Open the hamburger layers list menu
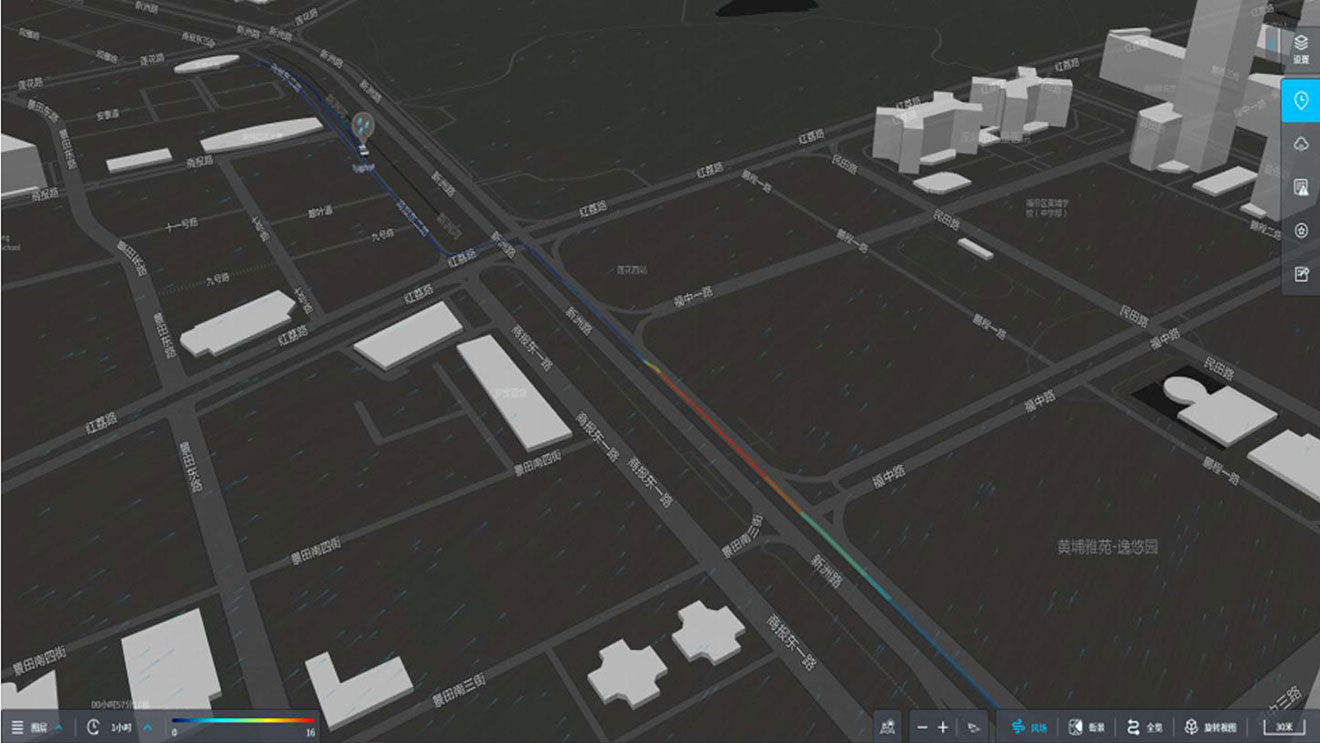 tap(17, 727)
